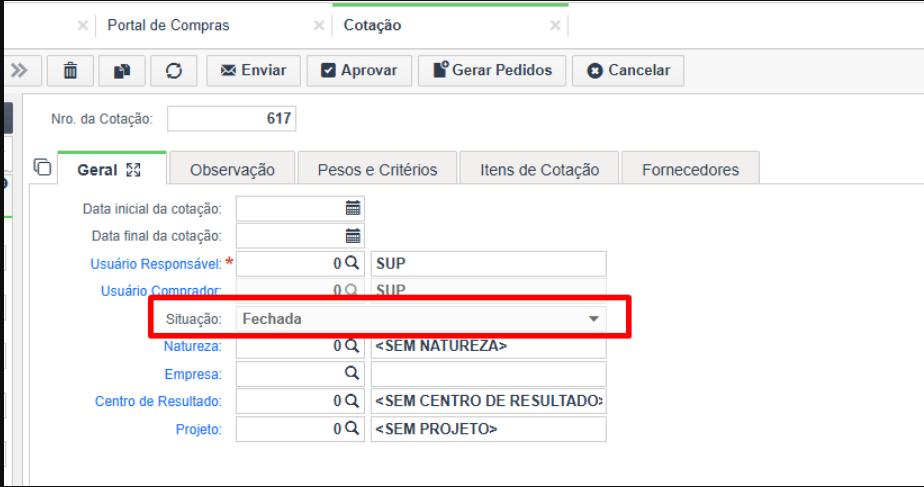The width and height of the screenshot is (924, 487).
Task: Delete the quotation with the trash icon
Action: point(70,71)
